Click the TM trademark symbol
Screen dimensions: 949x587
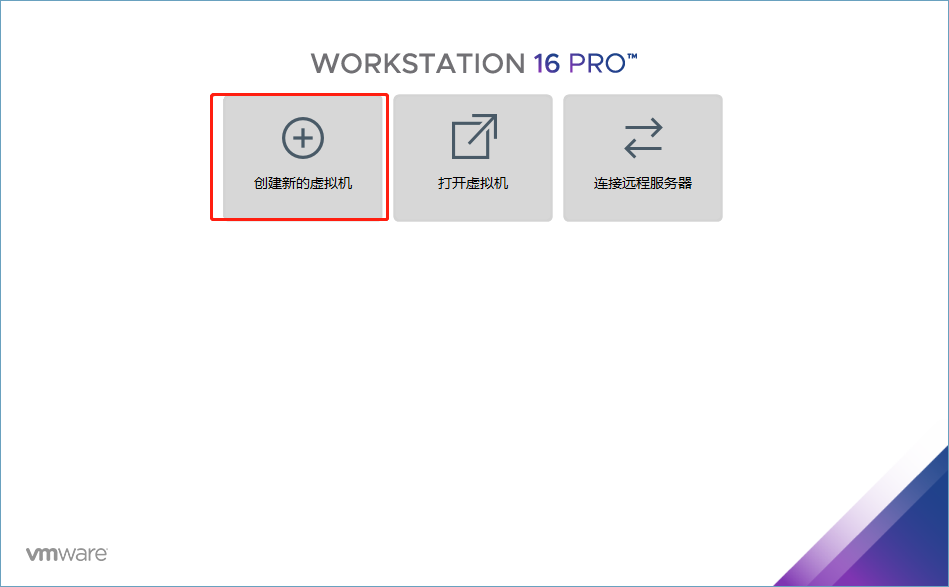pos(632,57)
